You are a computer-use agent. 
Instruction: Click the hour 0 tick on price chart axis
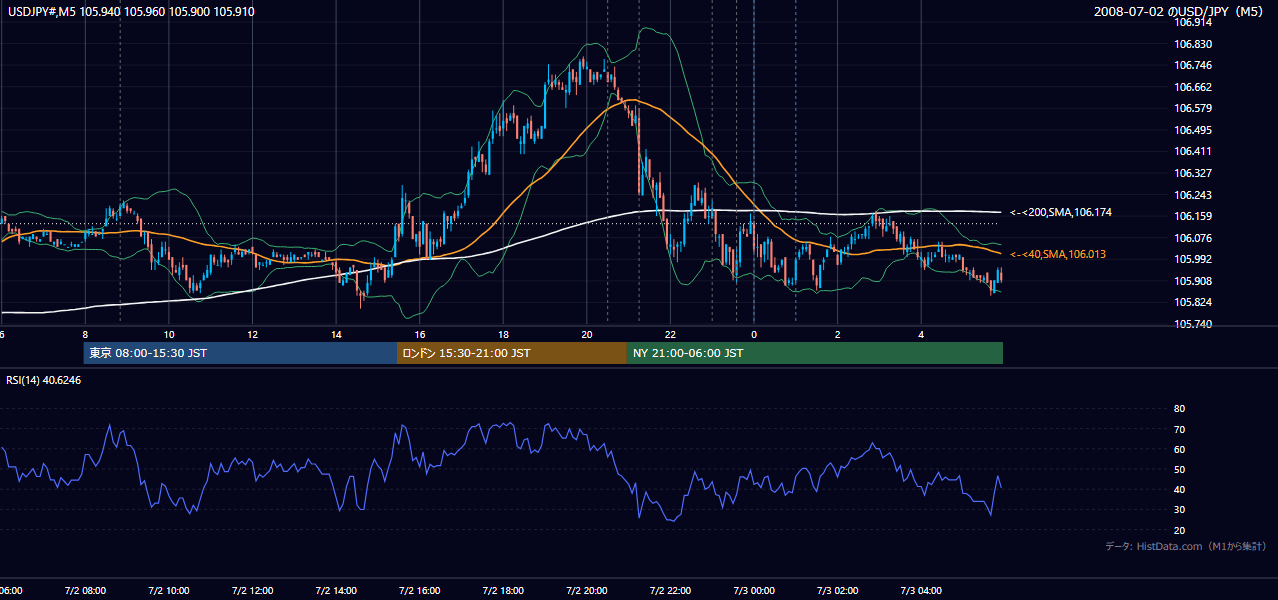click(754, 335)
